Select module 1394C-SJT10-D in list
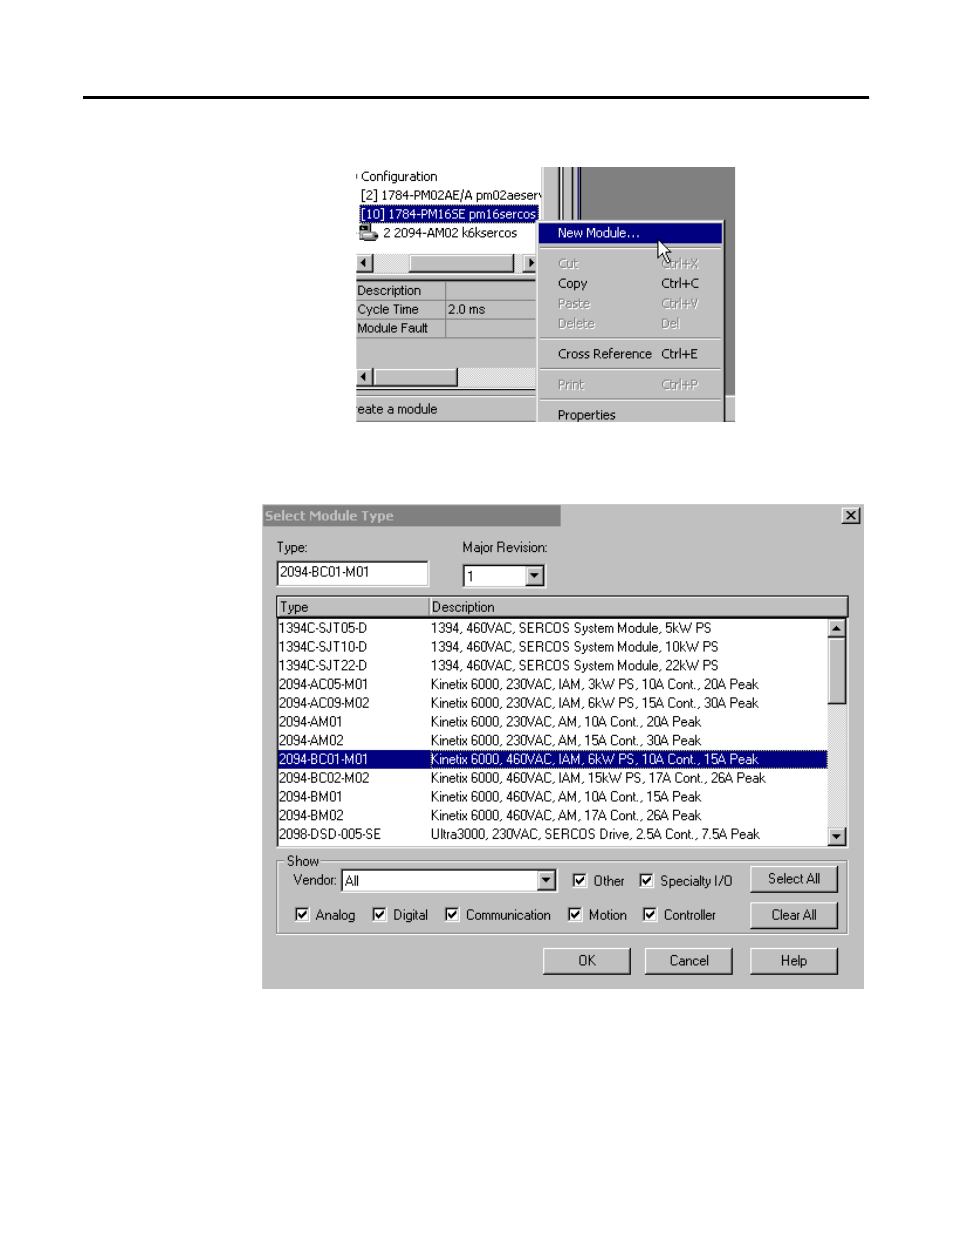 pos(552,647)
